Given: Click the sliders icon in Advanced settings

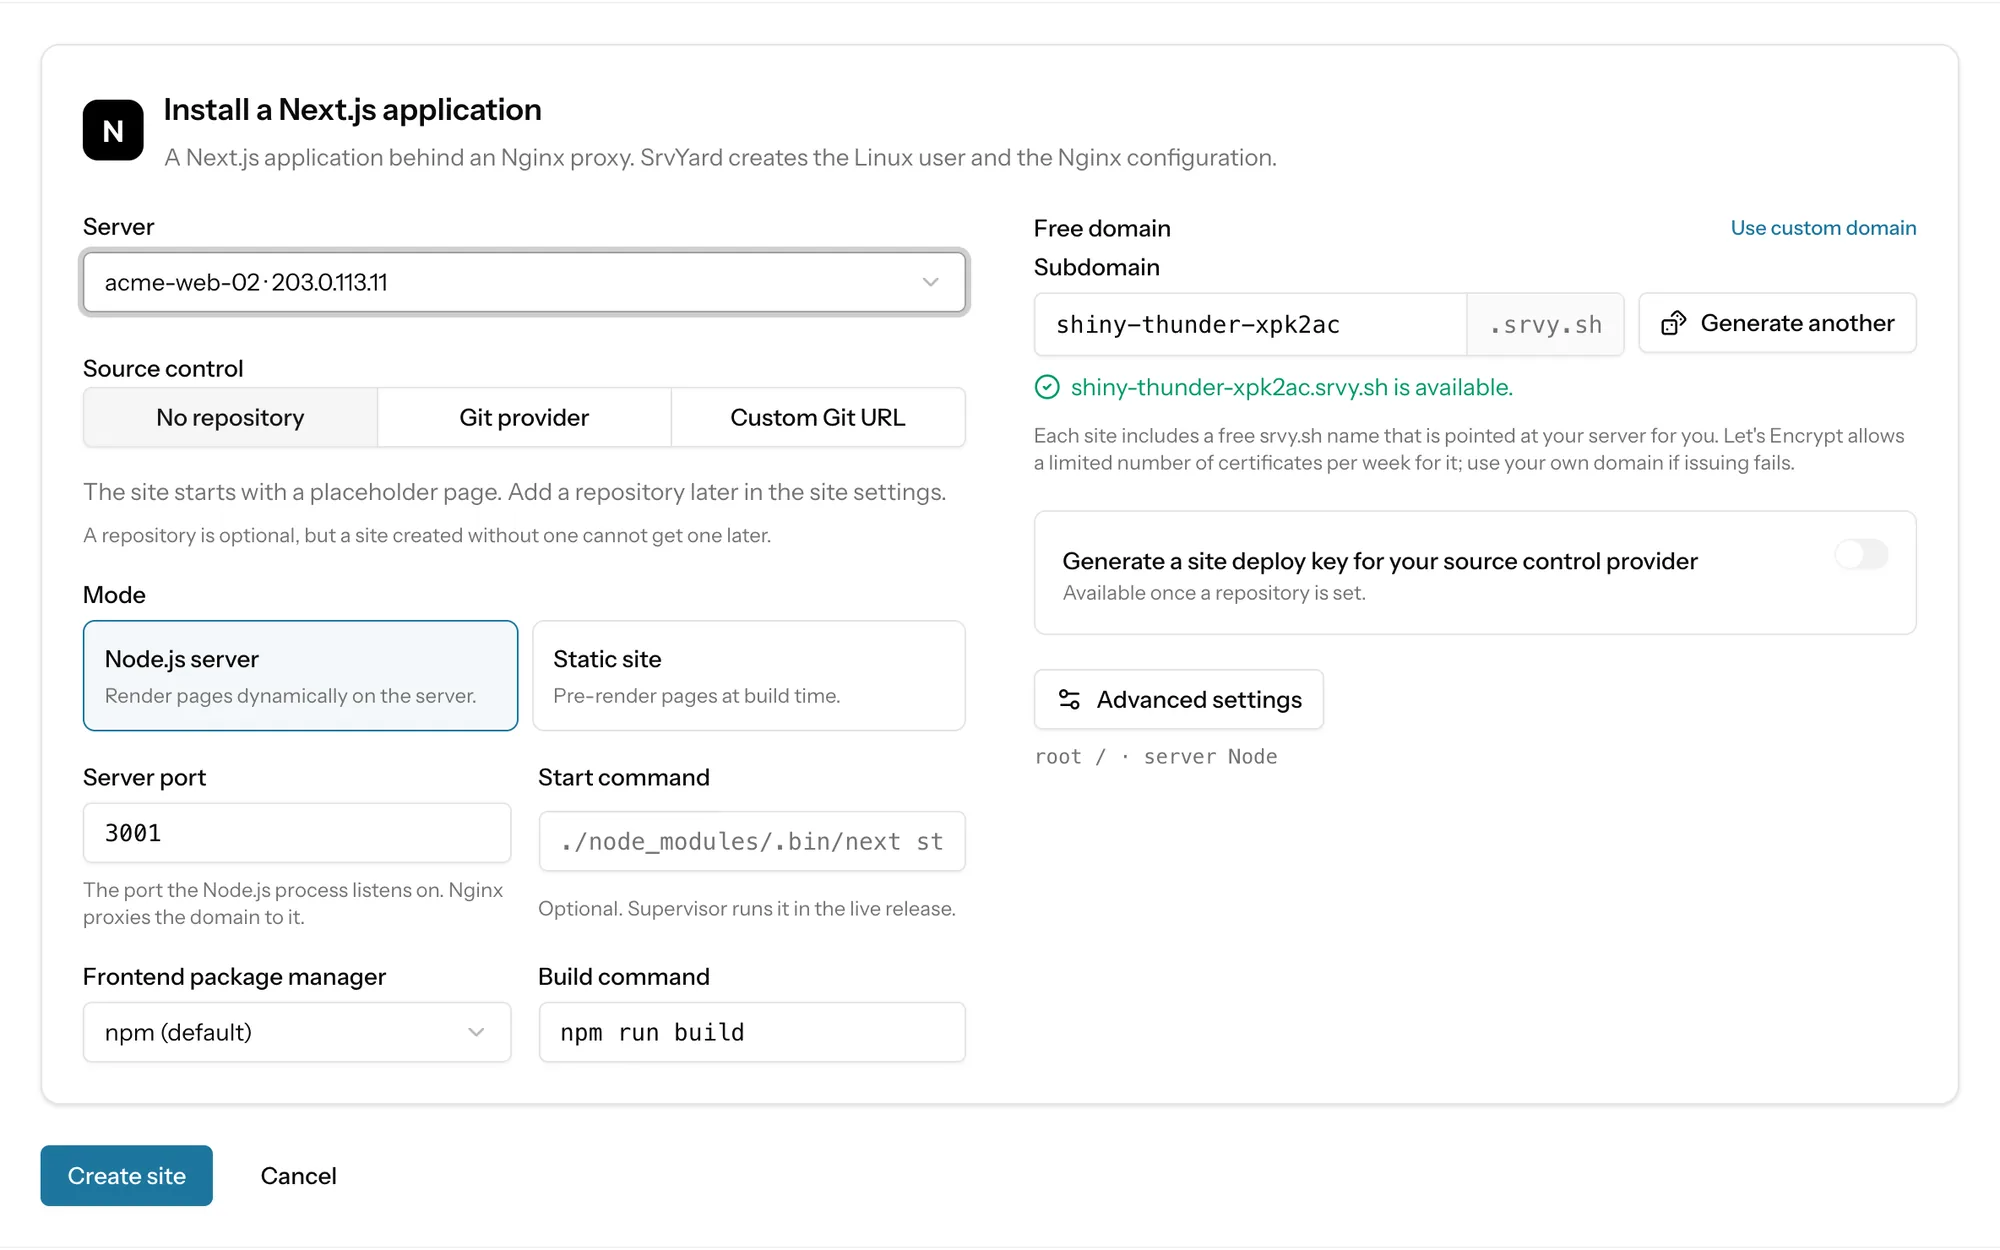Looking at the screenshot, I should (1069, 700).
